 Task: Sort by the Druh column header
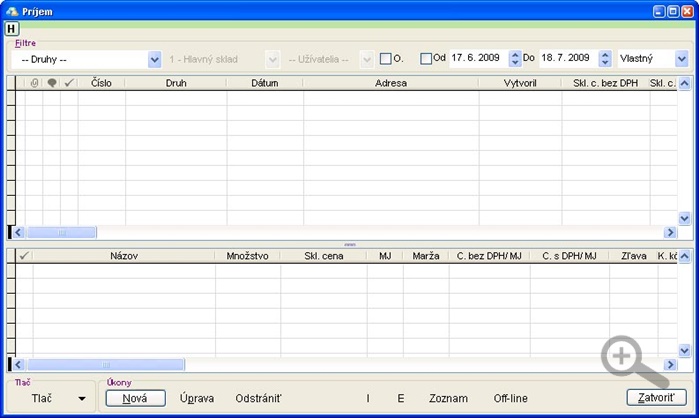[176, 83]
